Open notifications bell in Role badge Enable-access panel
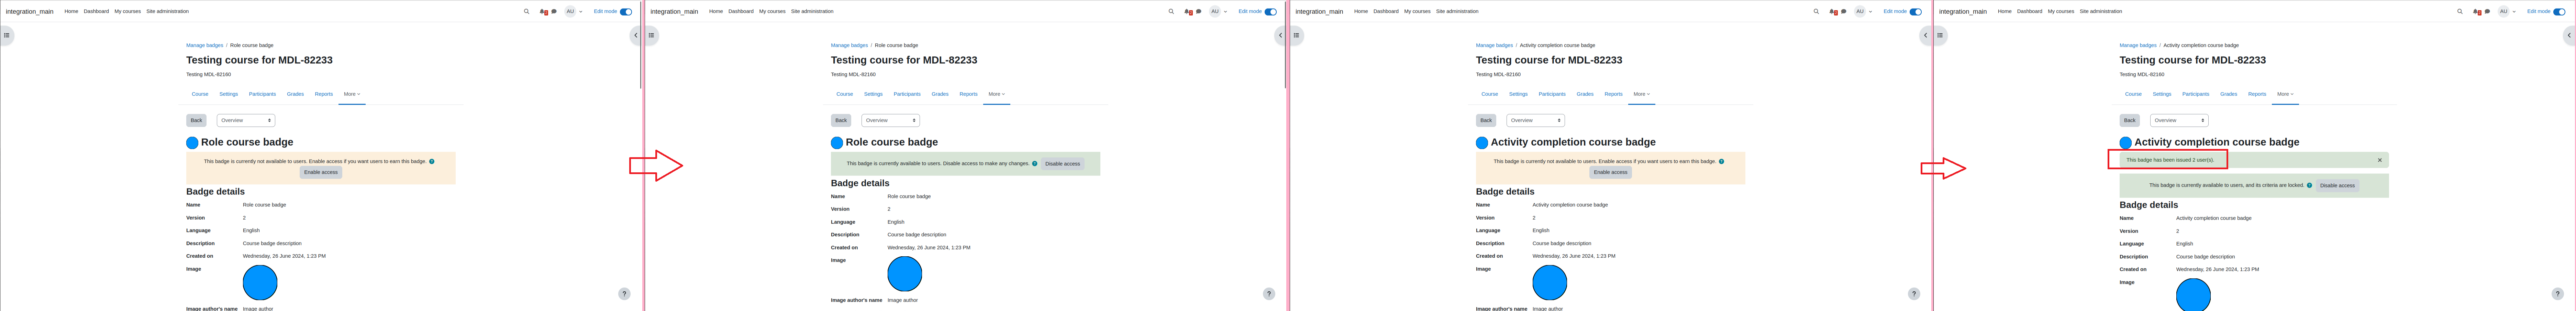The image size is (2576, 311). (x=543, y=12)
